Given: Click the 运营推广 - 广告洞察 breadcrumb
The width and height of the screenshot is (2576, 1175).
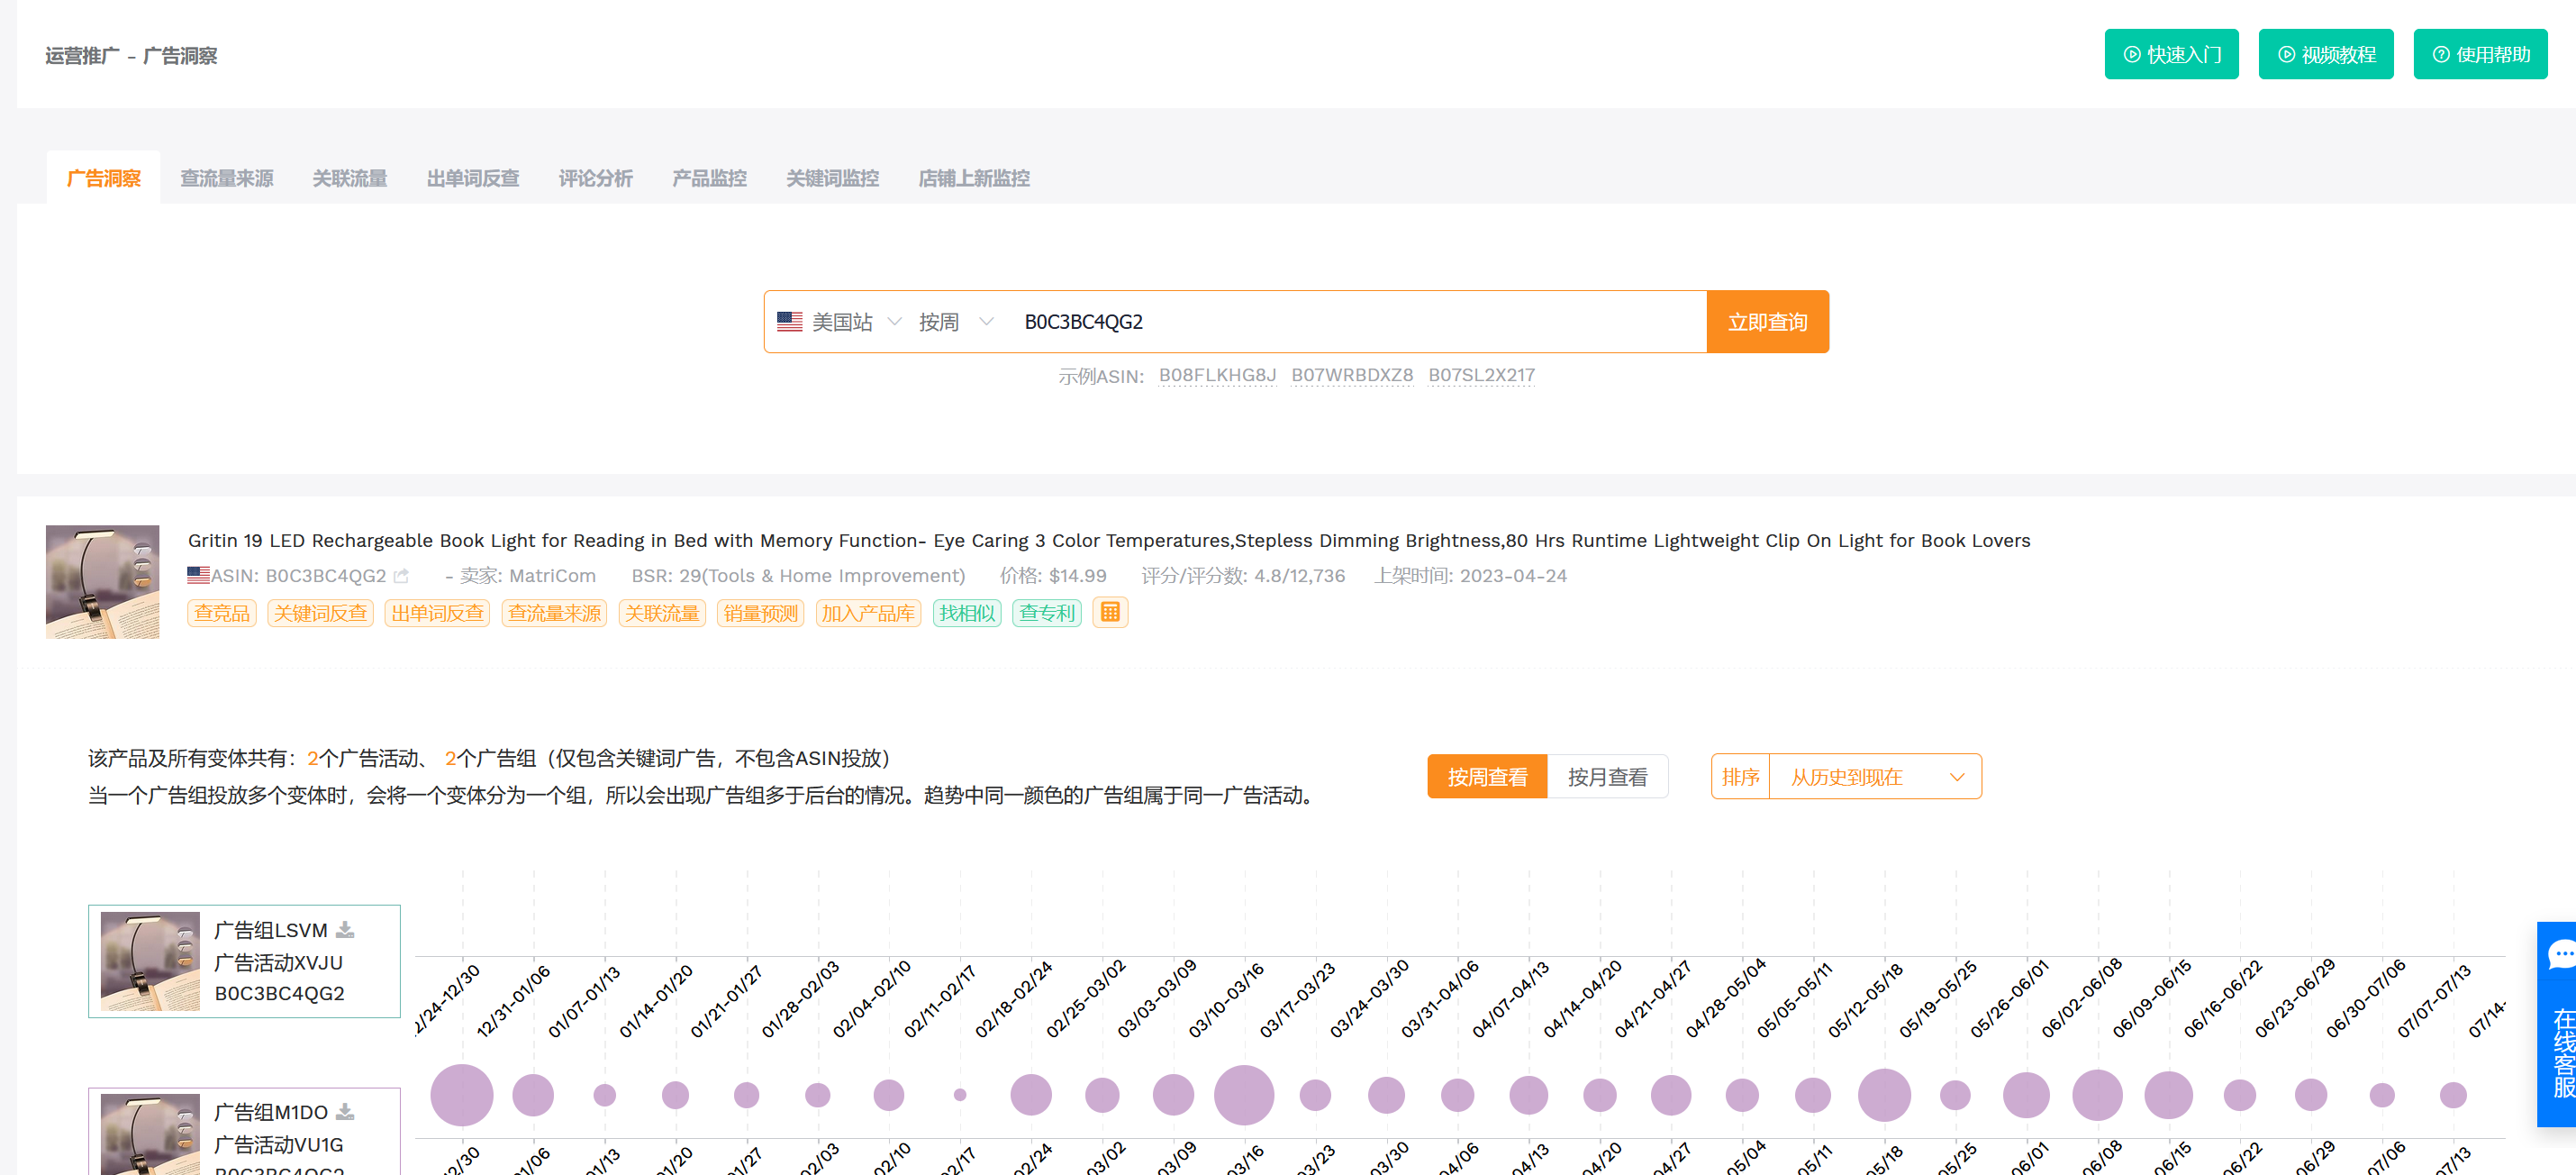Looking at the screenshot, I should click(131, 56).
